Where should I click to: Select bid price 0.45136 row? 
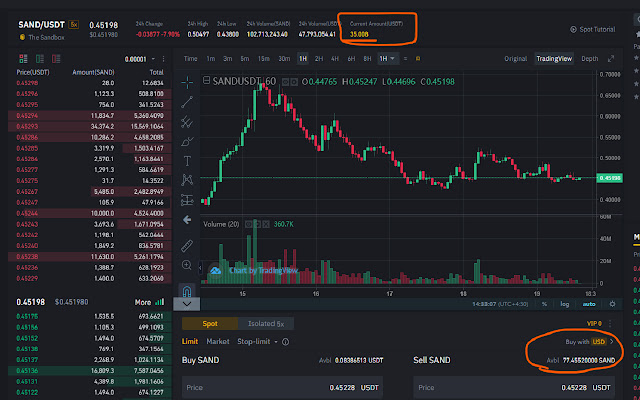pyautogui.click(x=90, y=371)
